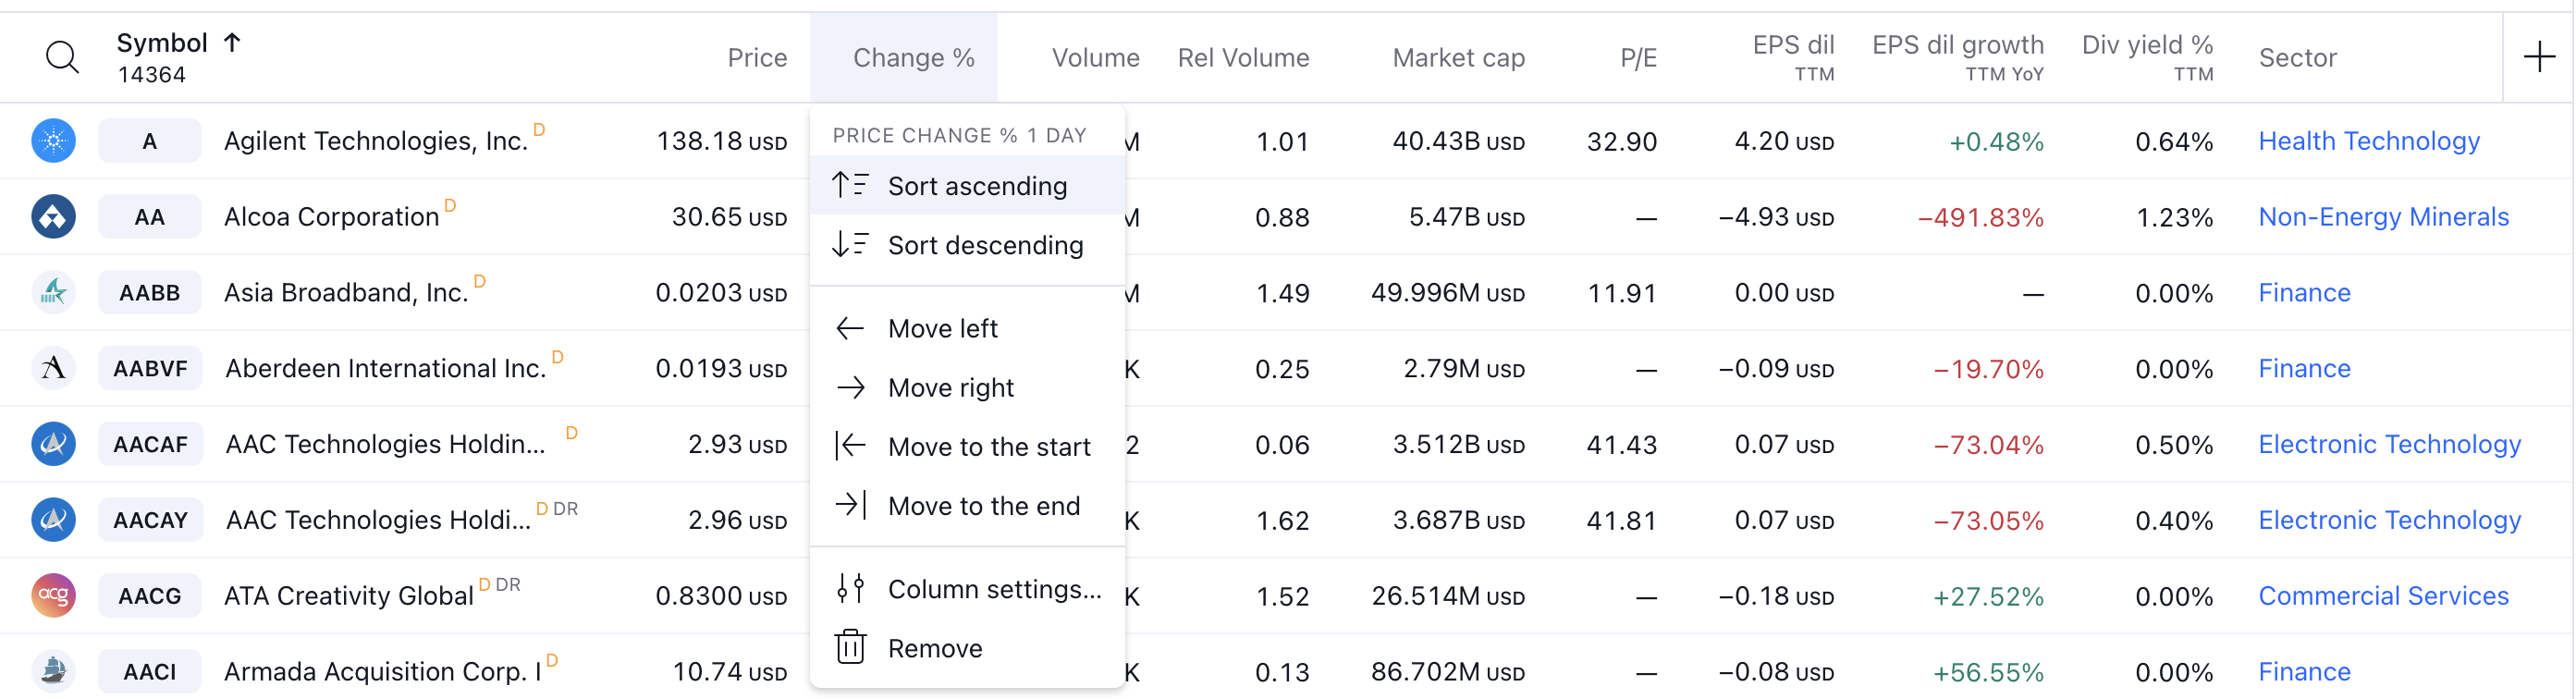Click the sort descending arrow icon
Viewport: 2576px width, 699px height.
850,245
